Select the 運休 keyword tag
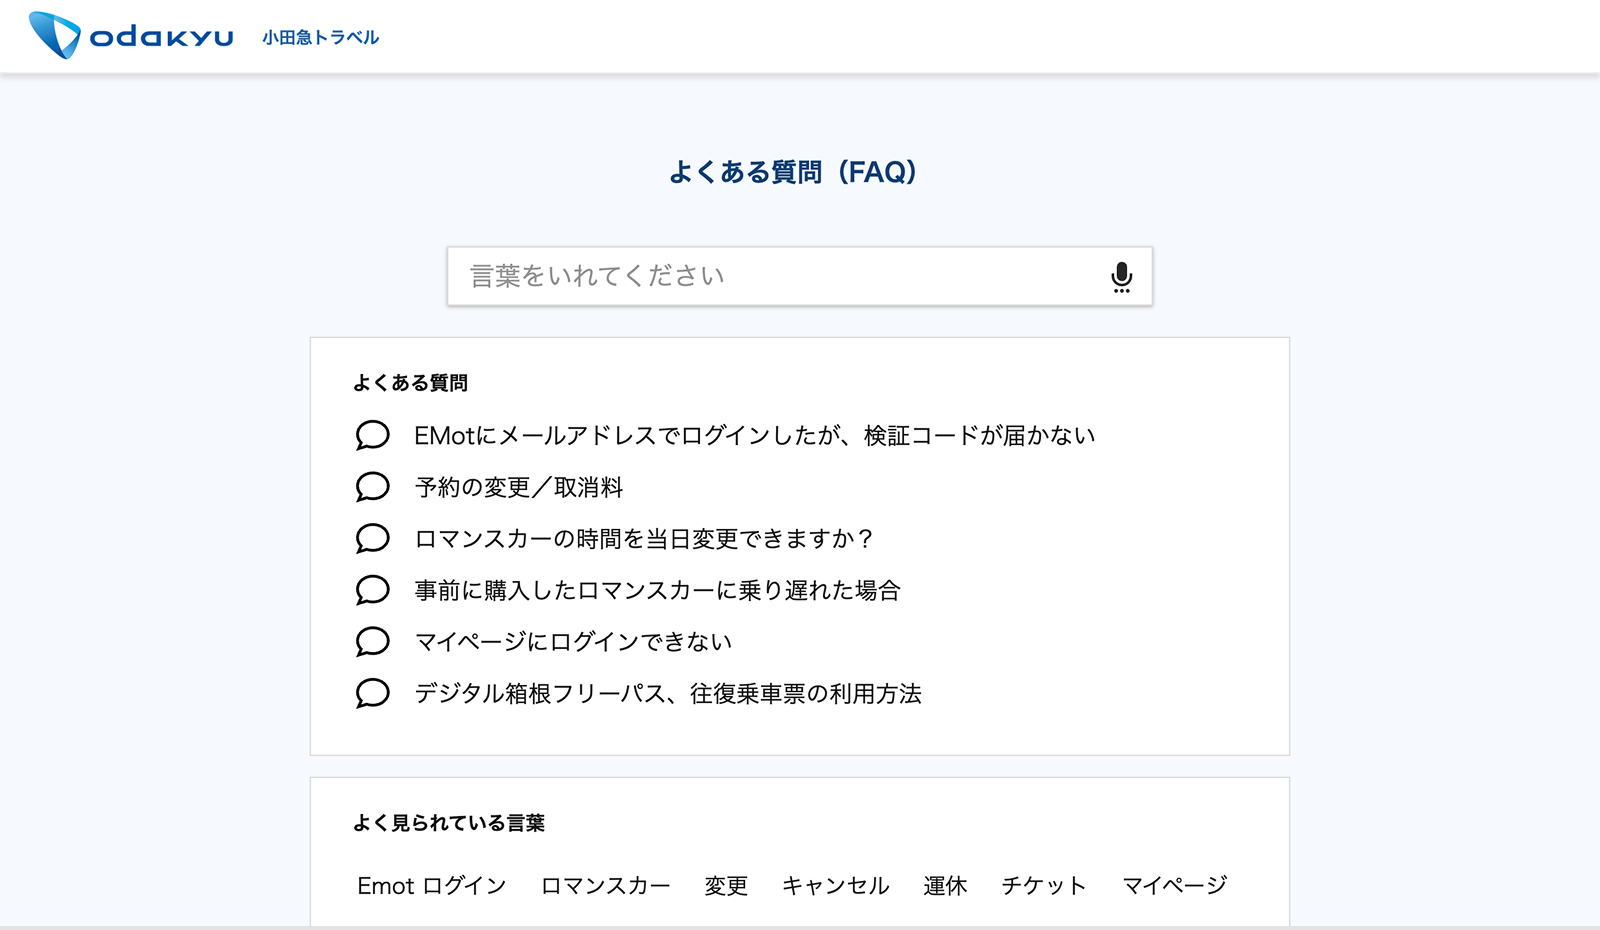The width and height of the screenshot is (1600, 930). [945, 885]
